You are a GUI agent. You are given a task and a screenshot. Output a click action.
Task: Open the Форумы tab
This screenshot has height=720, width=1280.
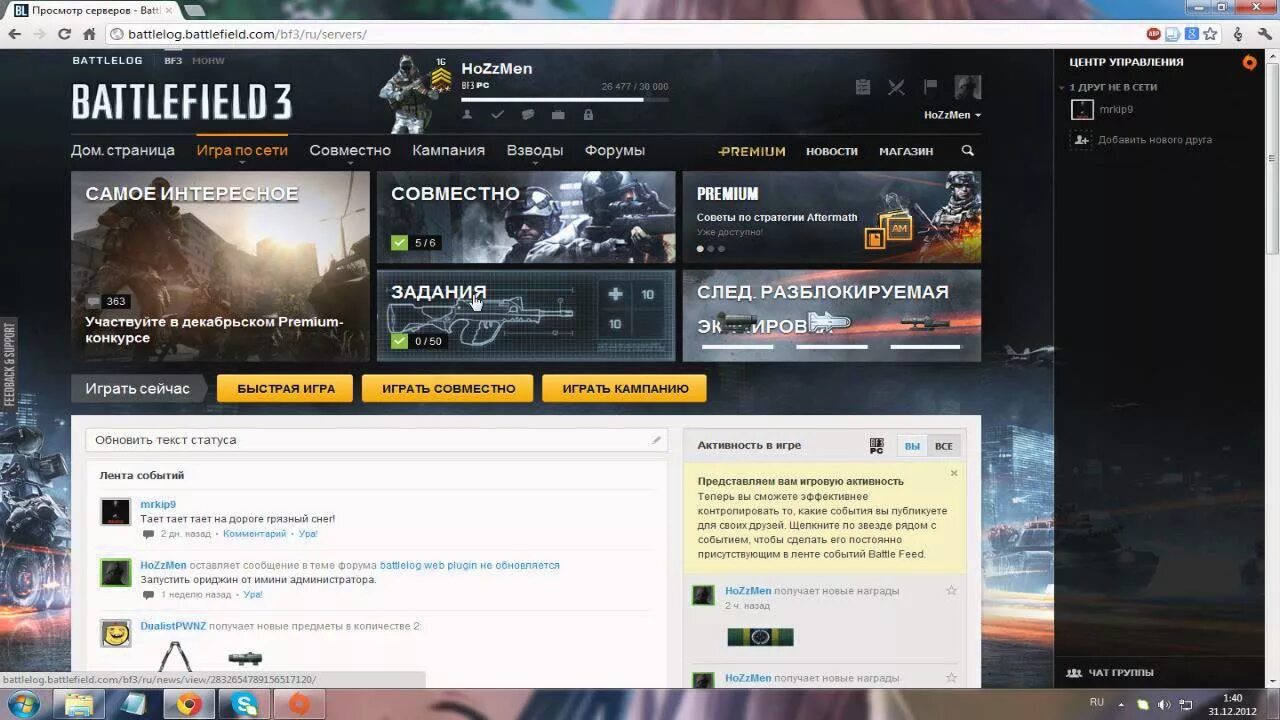[x=615, y=151]
